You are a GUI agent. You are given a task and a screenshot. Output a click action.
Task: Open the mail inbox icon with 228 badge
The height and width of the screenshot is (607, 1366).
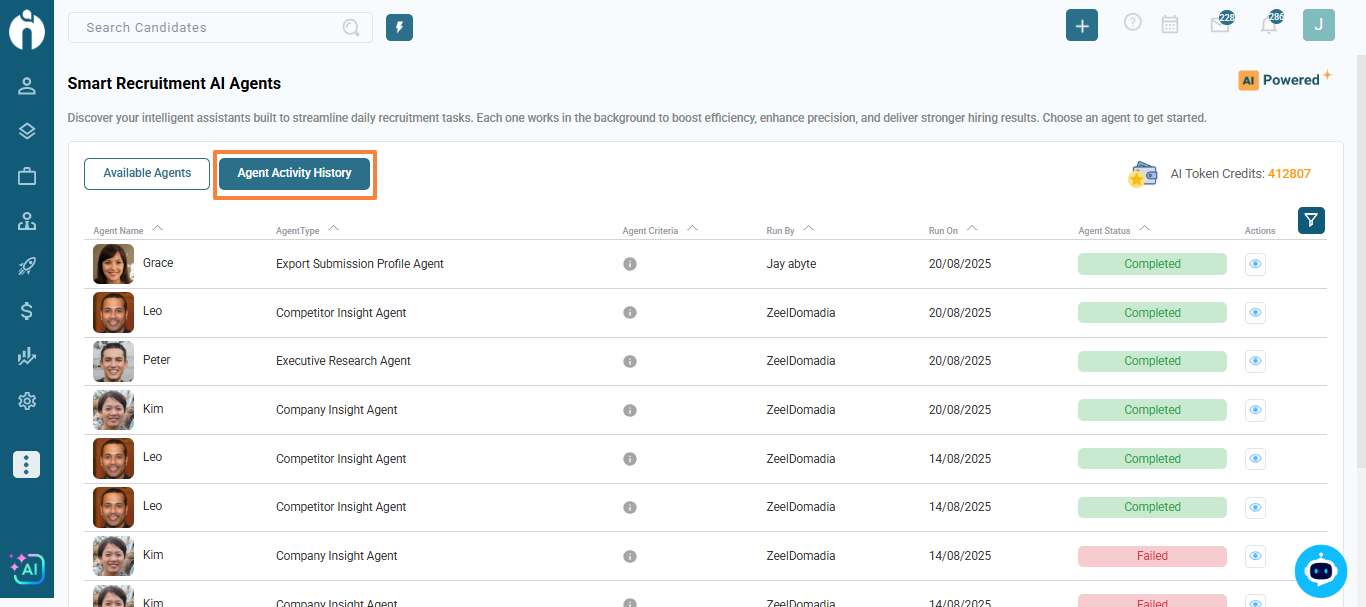click(x=1221, y=23)
